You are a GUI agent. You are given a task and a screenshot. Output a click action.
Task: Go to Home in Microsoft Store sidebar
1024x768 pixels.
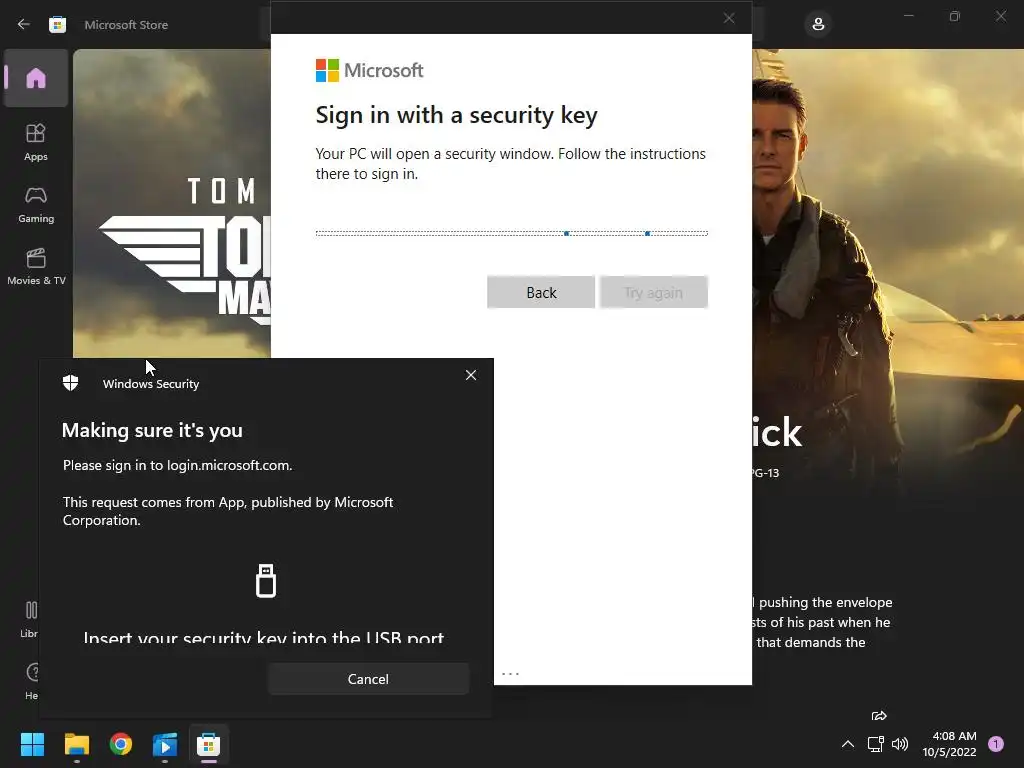36,78
